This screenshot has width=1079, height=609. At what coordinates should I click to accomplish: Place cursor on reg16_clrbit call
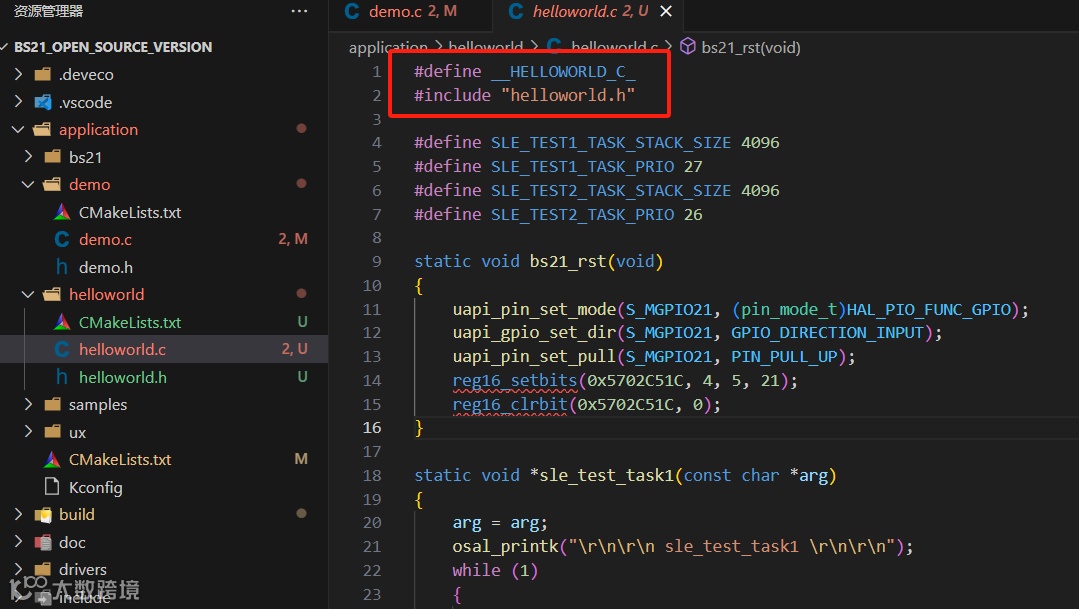(510, 404)
